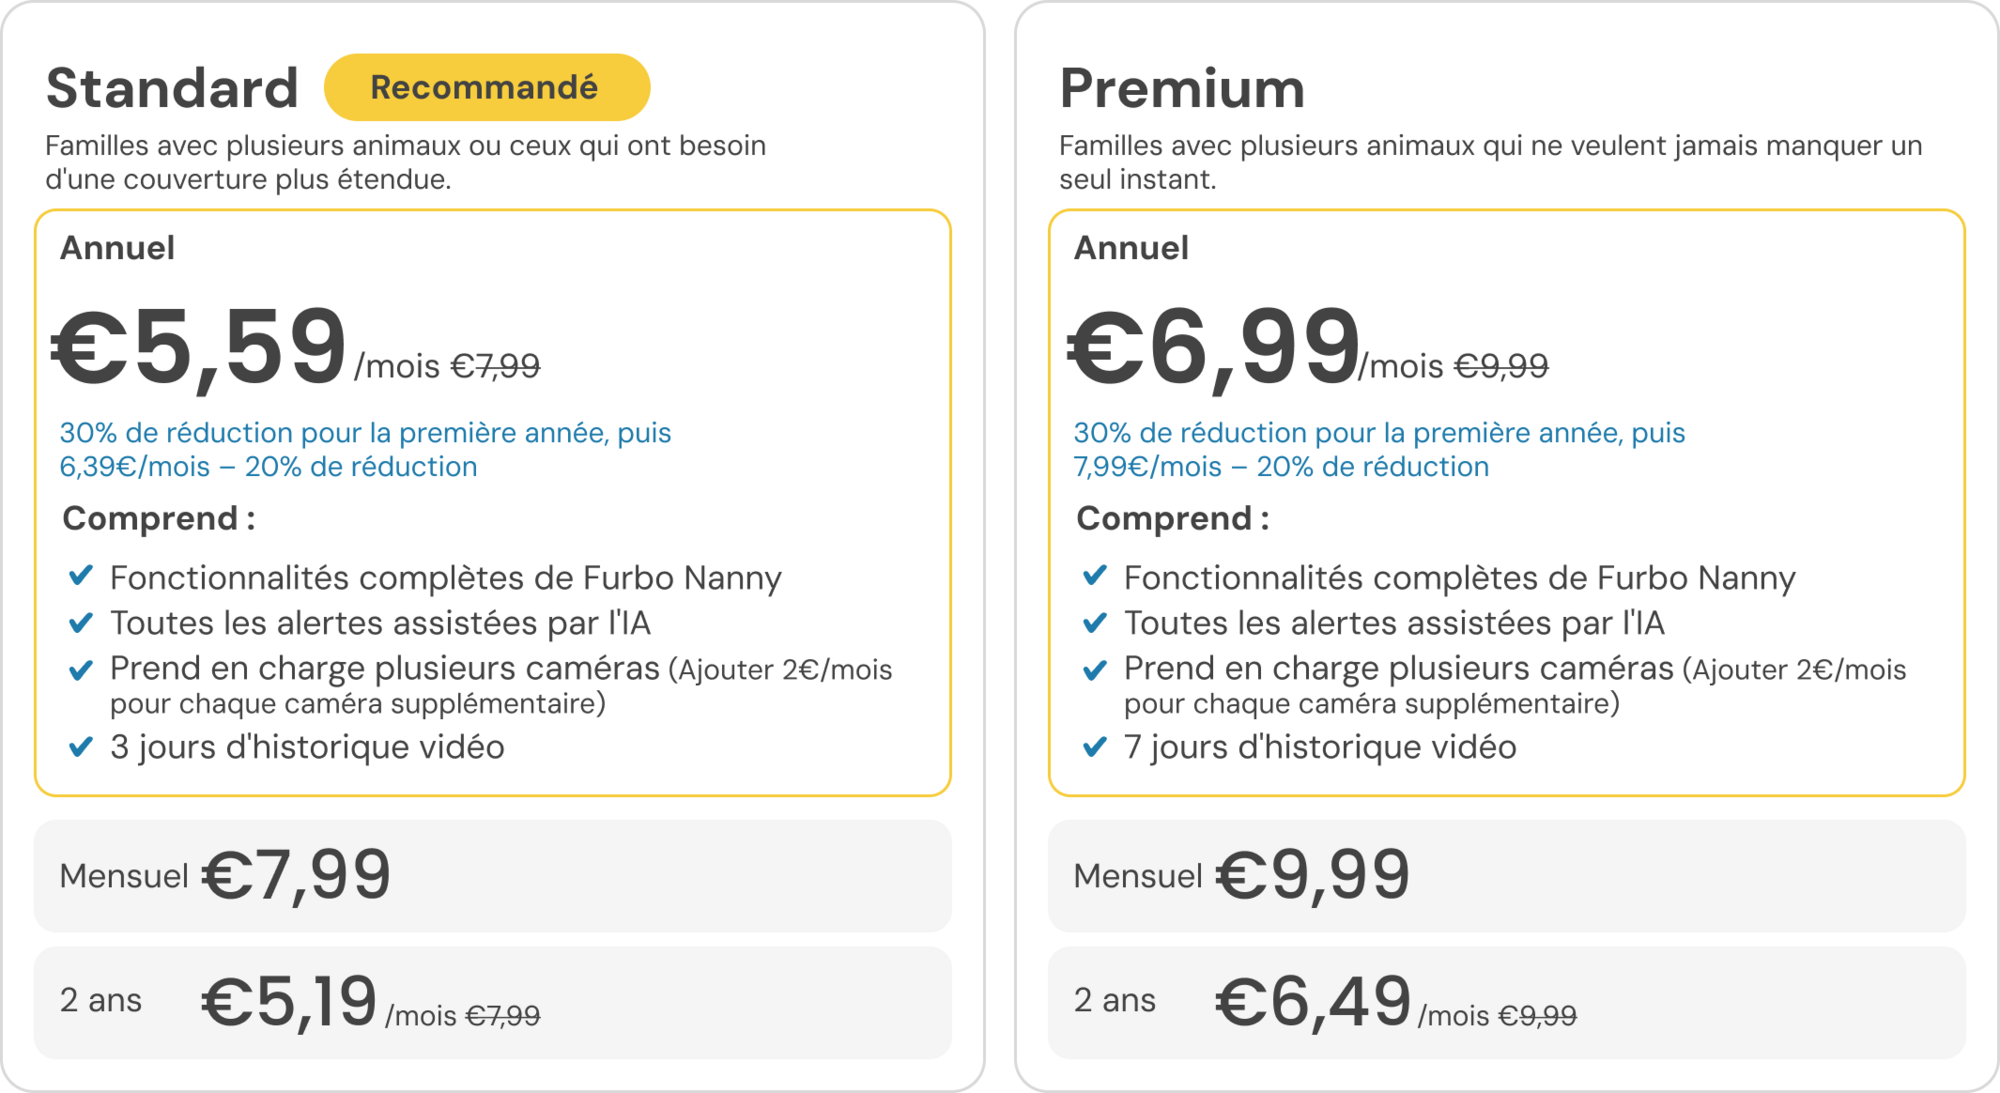Viewport: 2000px width, 1093px height.
Task: Click checkmark next to 7 jours d'historique vidéo
Action: (x=1095, y=747)
